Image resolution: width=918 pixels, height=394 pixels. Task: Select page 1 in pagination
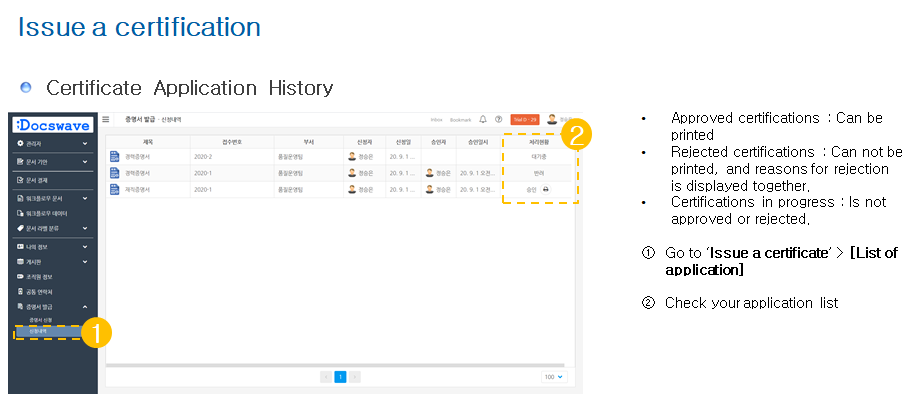click(340, 377)
